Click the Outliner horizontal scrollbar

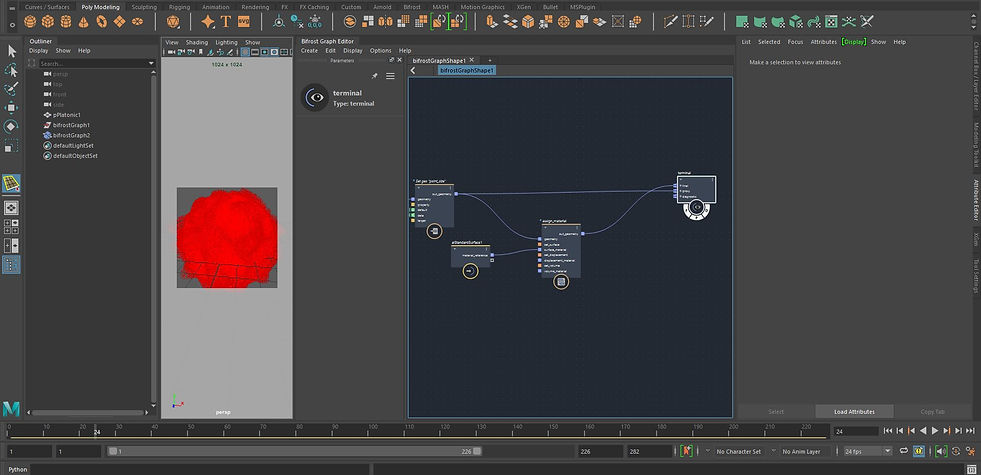[x=88, y=413]
